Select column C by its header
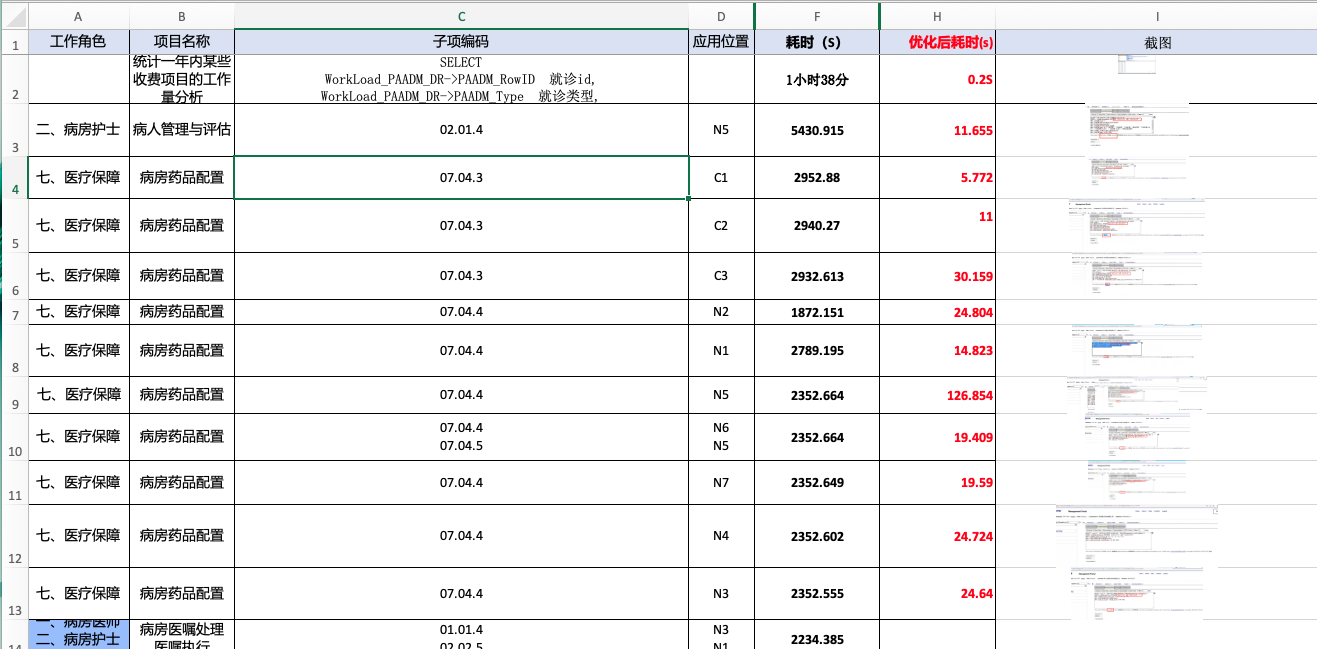This screenshot has height=649, width=1317. [x=461, y=17]
